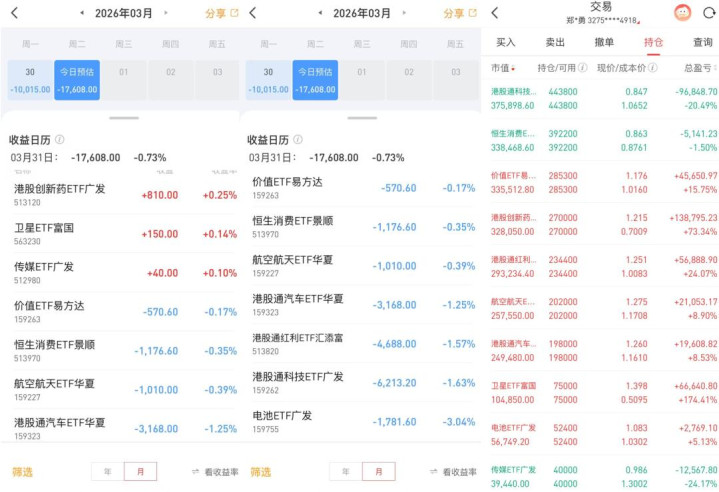This screenshot has width=719, height=492.
Task: Open 港股通科技ETF广发 row in middle list
Action: (362, 382)
